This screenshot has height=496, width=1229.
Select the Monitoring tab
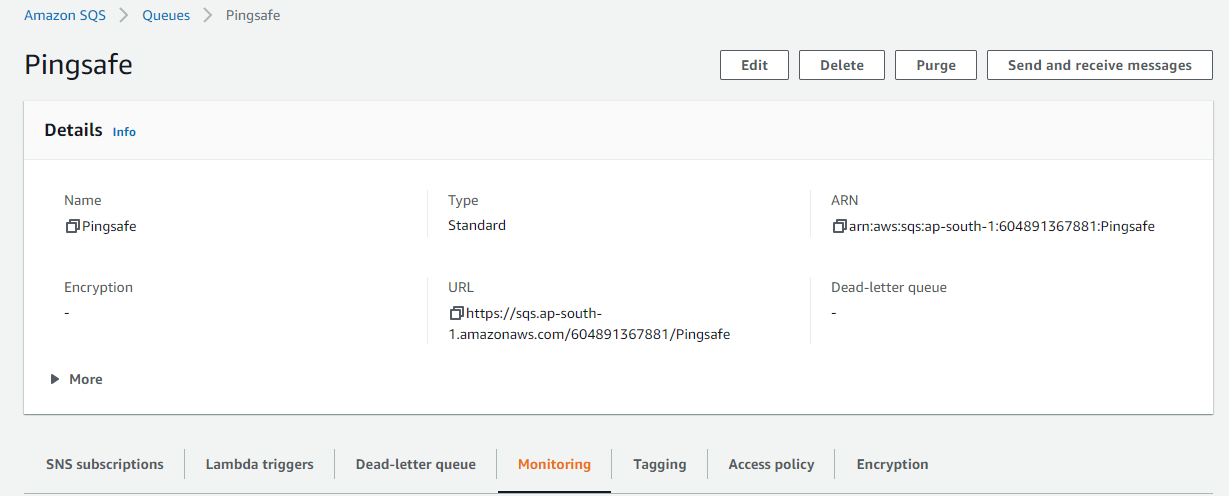click(x=554, y=464)
